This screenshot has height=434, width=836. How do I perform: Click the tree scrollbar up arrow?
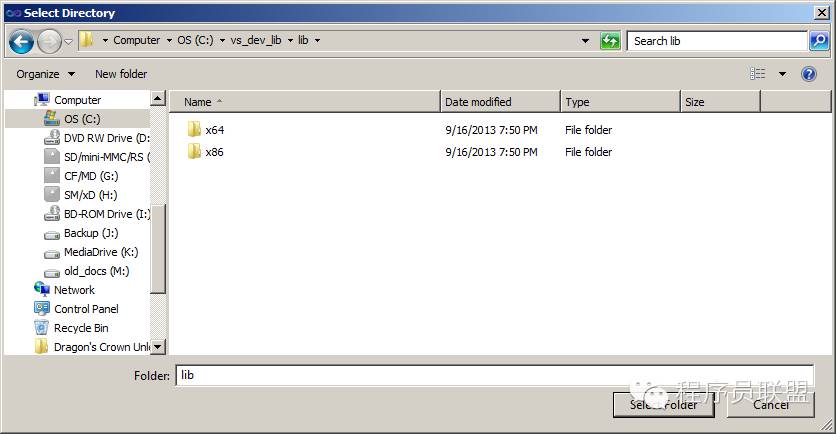click(x=158, y=99)
